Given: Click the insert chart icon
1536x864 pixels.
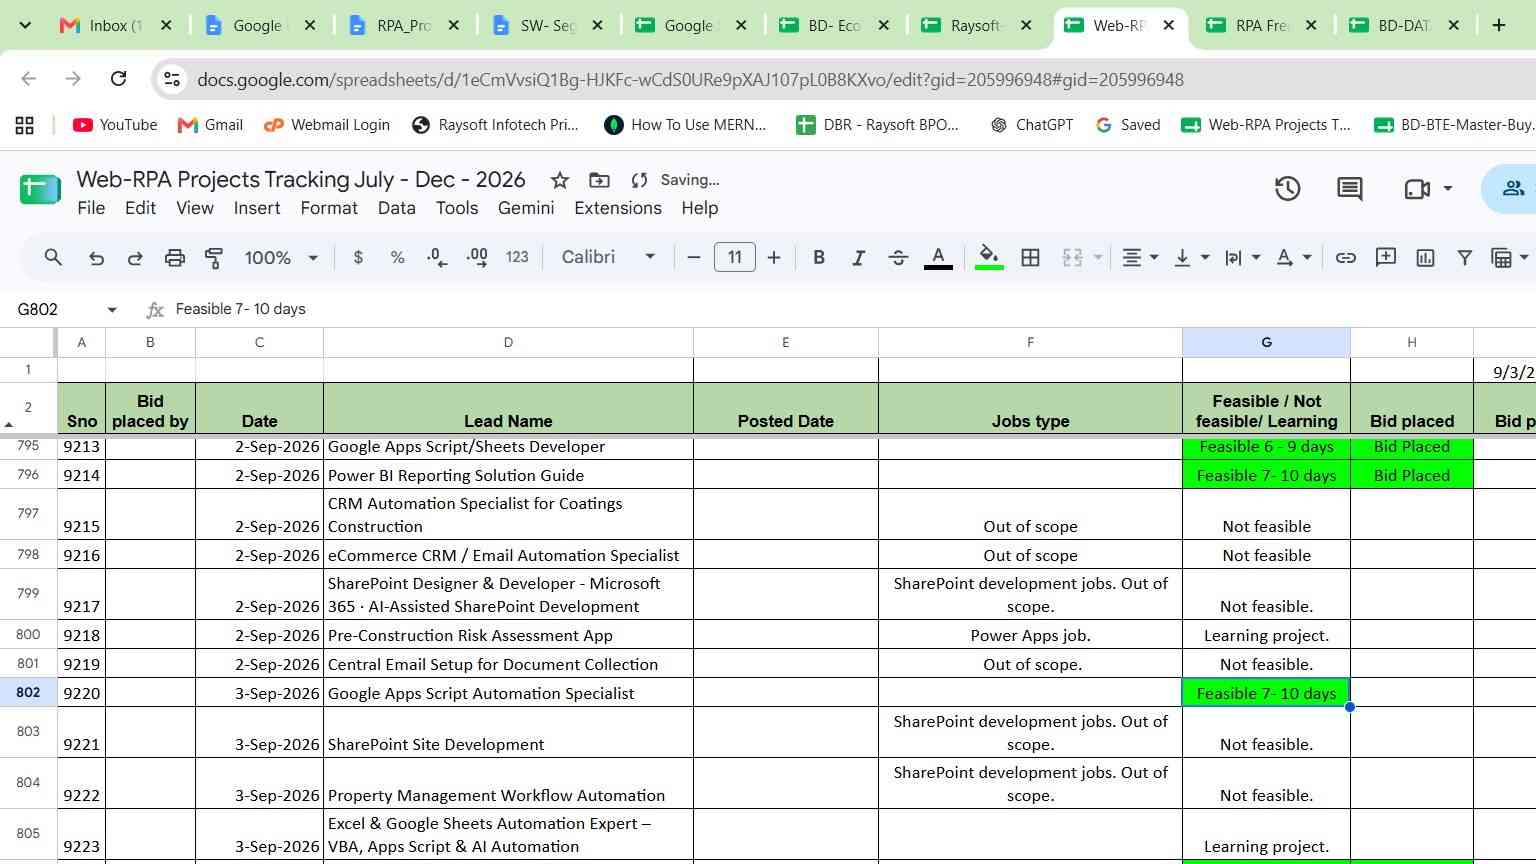Looking at the screenshot, I should [1425, 258].
